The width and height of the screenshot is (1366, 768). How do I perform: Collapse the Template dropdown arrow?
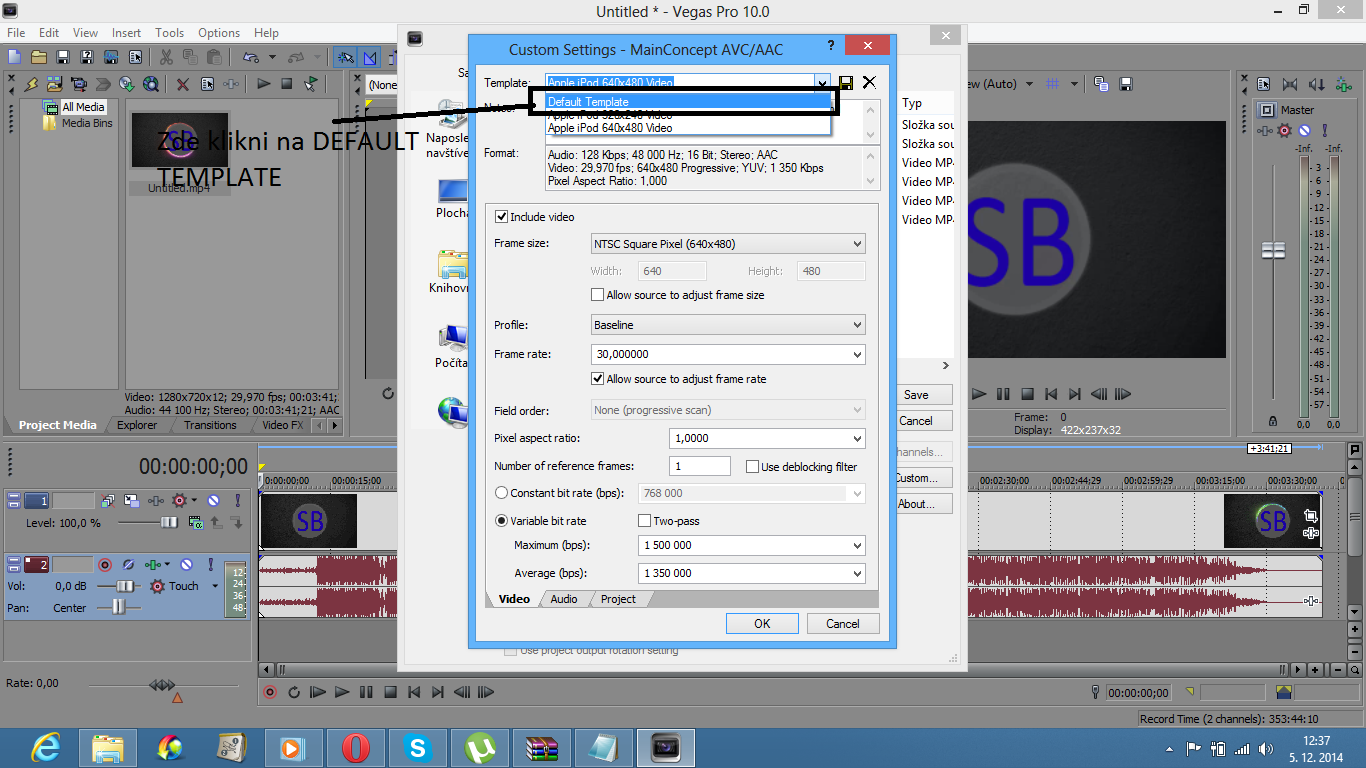[822, 83]
